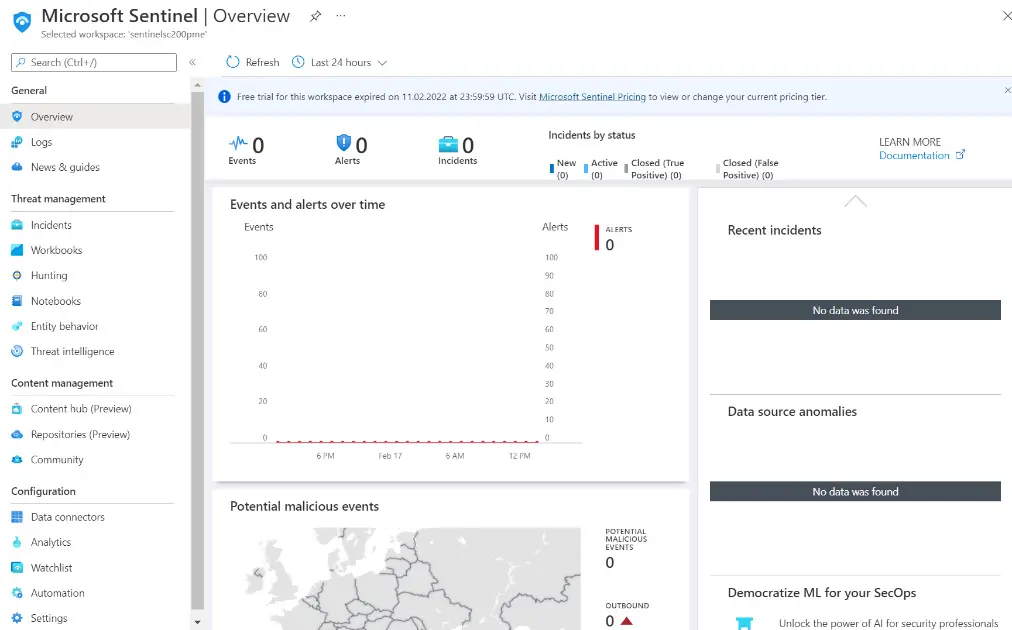1012x630 pixels.
Task: Click the Threat intelligence icon
Action: pos(17,351)
